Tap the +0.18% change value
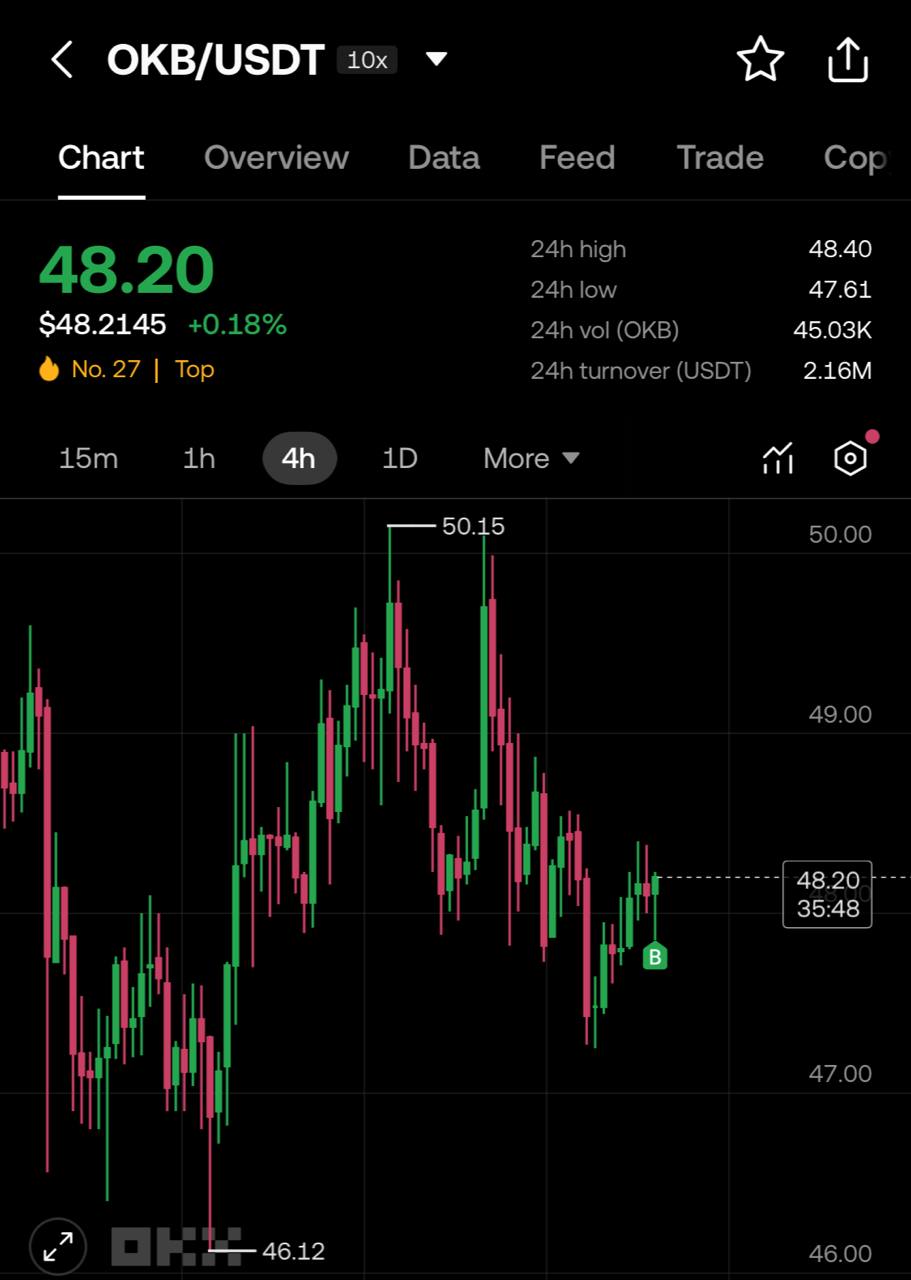The width and height of the screenshot is (911, 1280). tap(237, 324)
